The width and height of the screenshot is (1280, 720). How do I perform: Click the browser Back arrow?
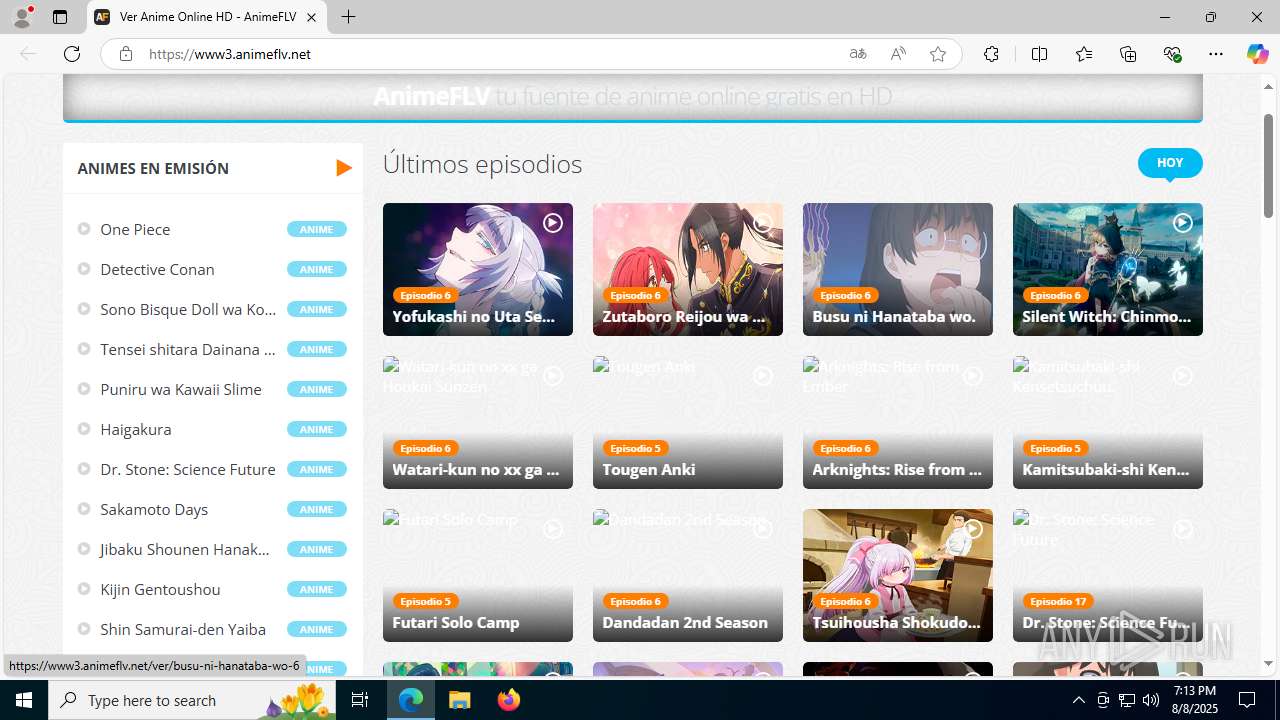click(x=28, y=54)
